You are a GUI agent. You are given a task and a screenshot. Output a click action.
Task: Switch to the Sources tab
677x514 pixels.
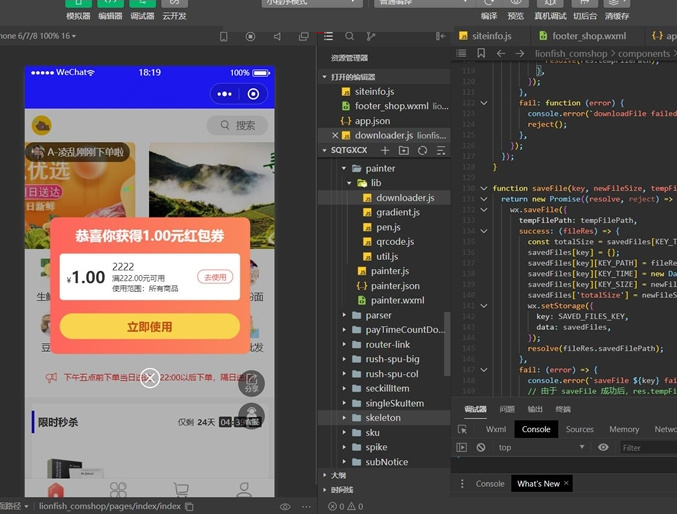579,429
